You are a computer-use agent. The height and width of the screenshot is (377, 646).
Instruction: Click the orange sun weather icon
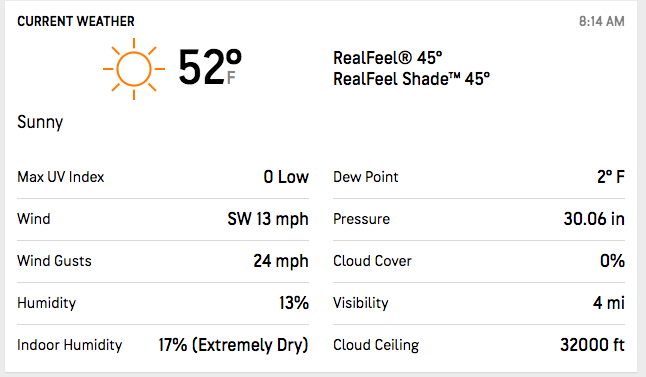(134, 69)
